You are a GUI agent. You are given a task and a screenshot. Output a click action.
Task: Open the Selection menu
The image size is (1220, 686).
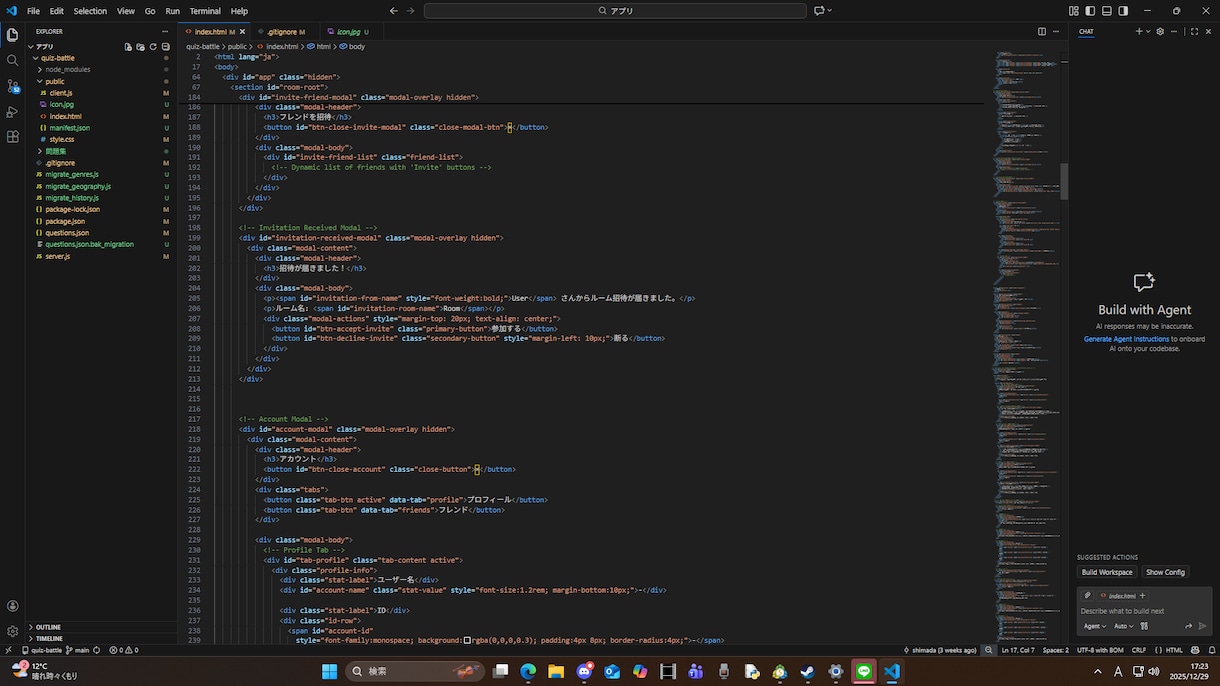[x=90, y=11]
